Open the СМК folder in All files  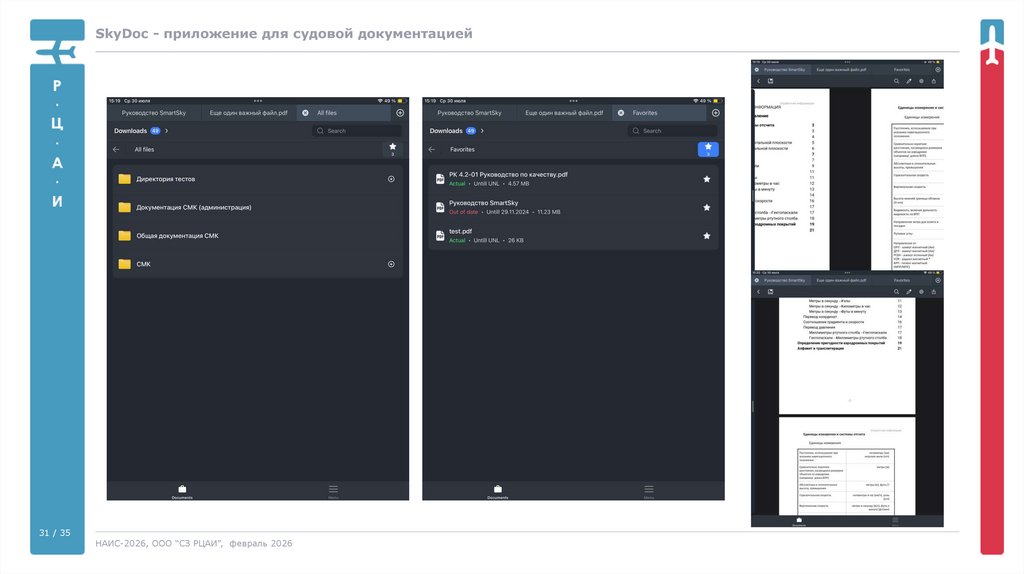257,264
